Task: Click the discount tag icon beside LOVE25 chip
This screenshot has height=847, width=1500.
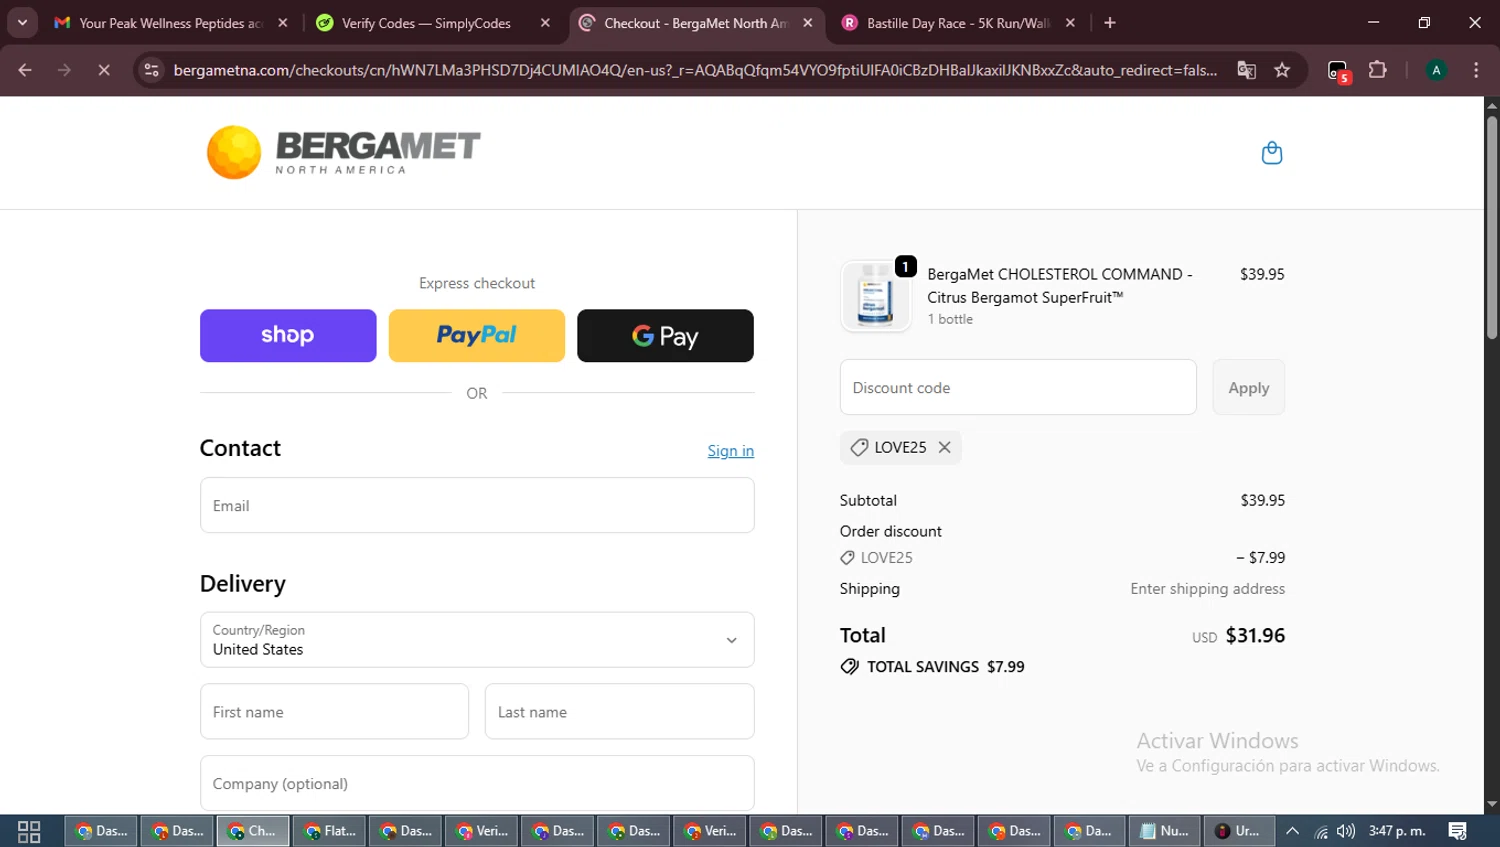Action: 859,447
